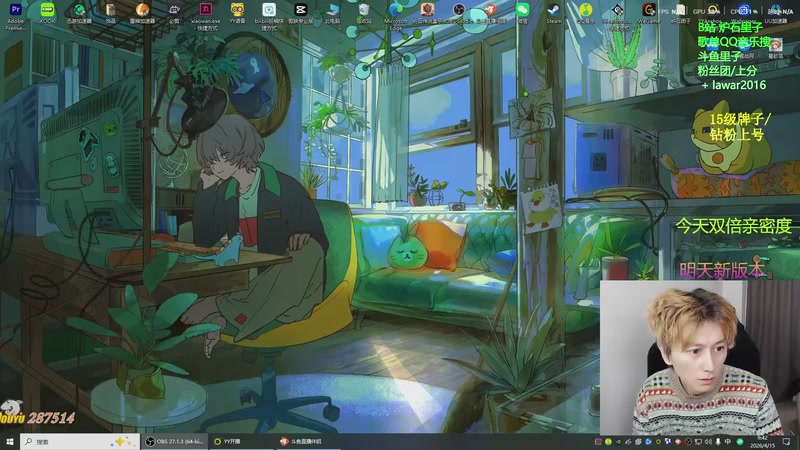
Task: Open WeGame desktop shortcut
Action: tap(648, 14)
